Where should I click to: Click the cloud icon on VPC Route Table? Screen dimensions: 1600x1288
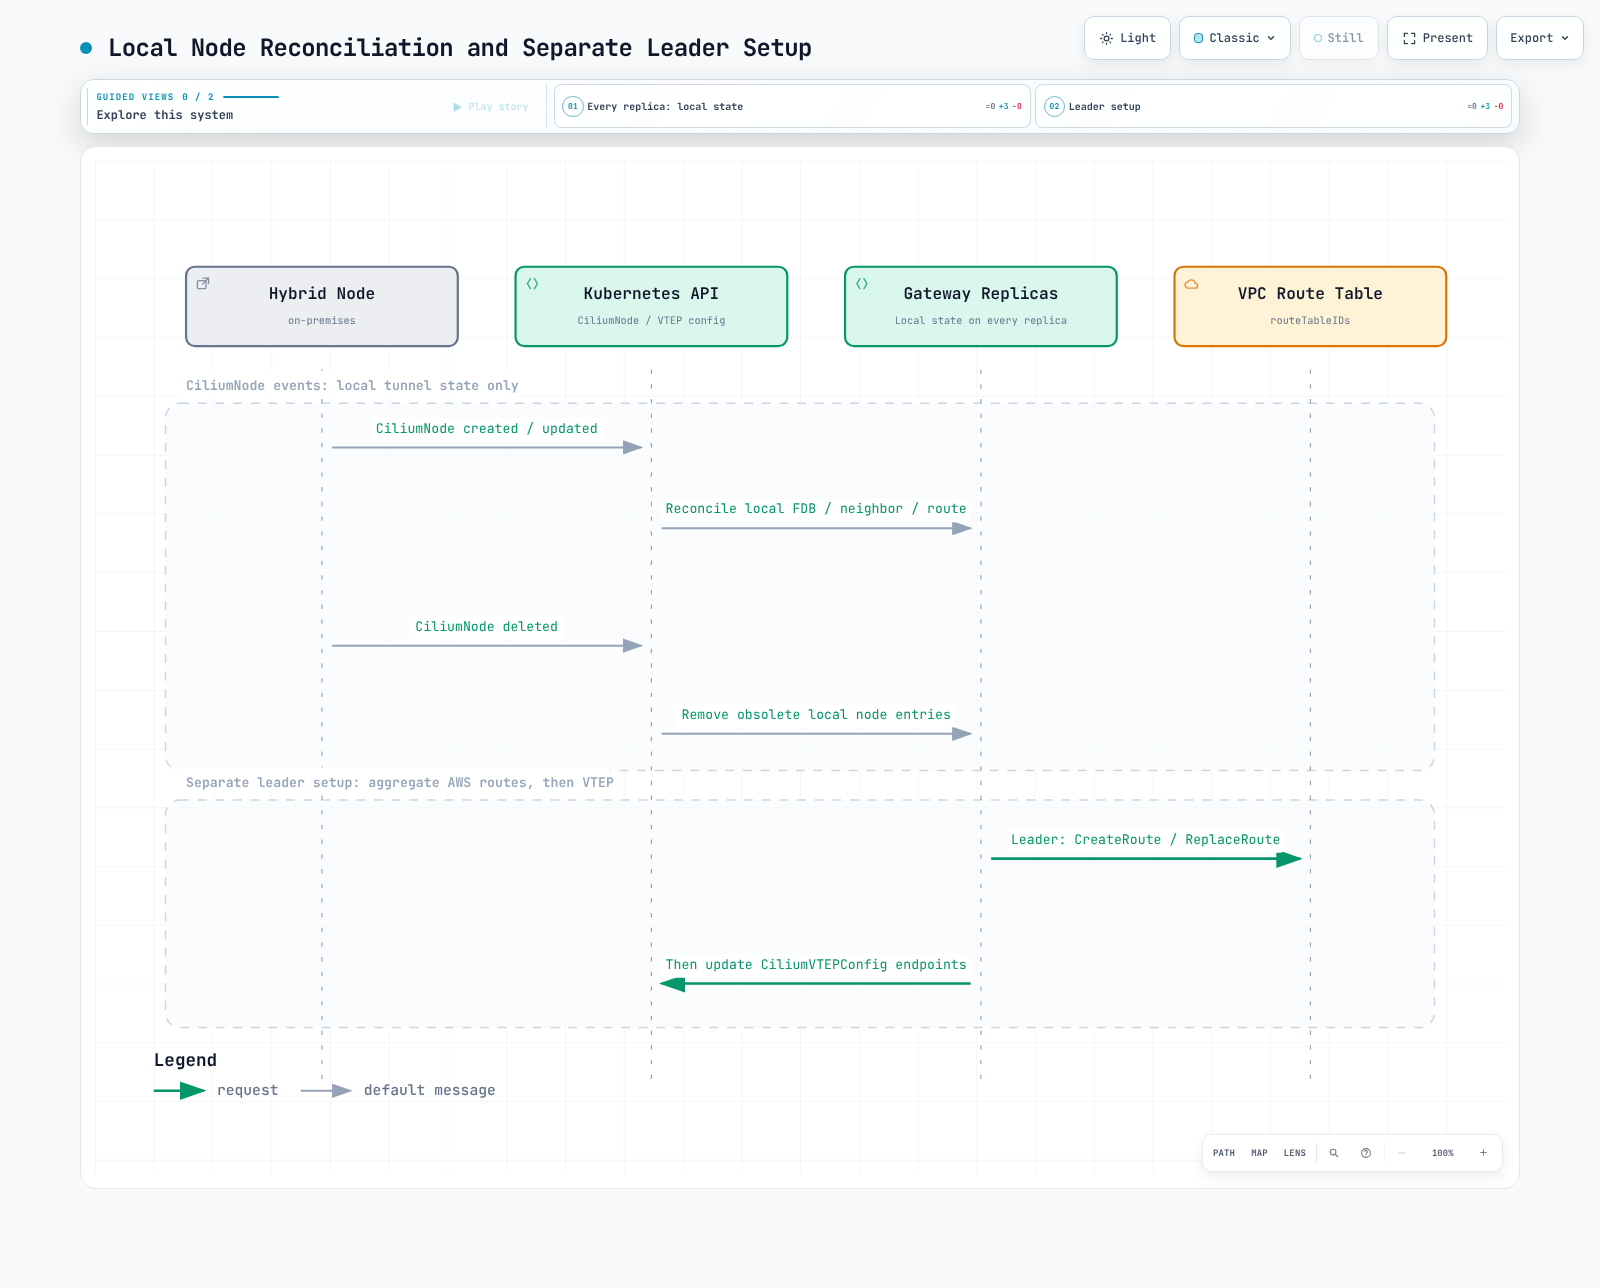click(x=1192, y=284)
